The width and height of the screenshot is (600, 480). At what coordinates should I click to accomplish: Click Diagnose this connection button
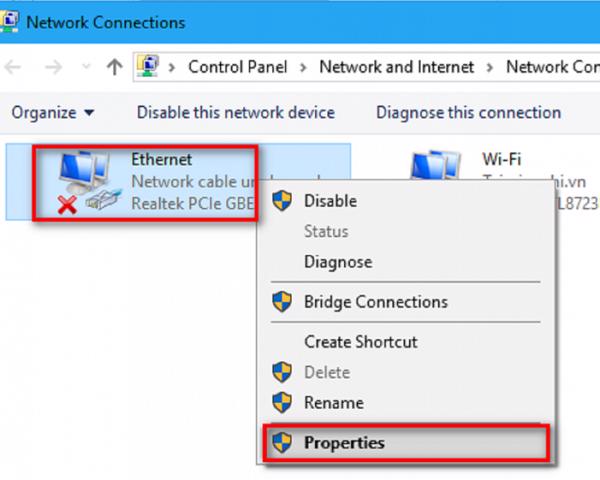(x=468, y=112)
